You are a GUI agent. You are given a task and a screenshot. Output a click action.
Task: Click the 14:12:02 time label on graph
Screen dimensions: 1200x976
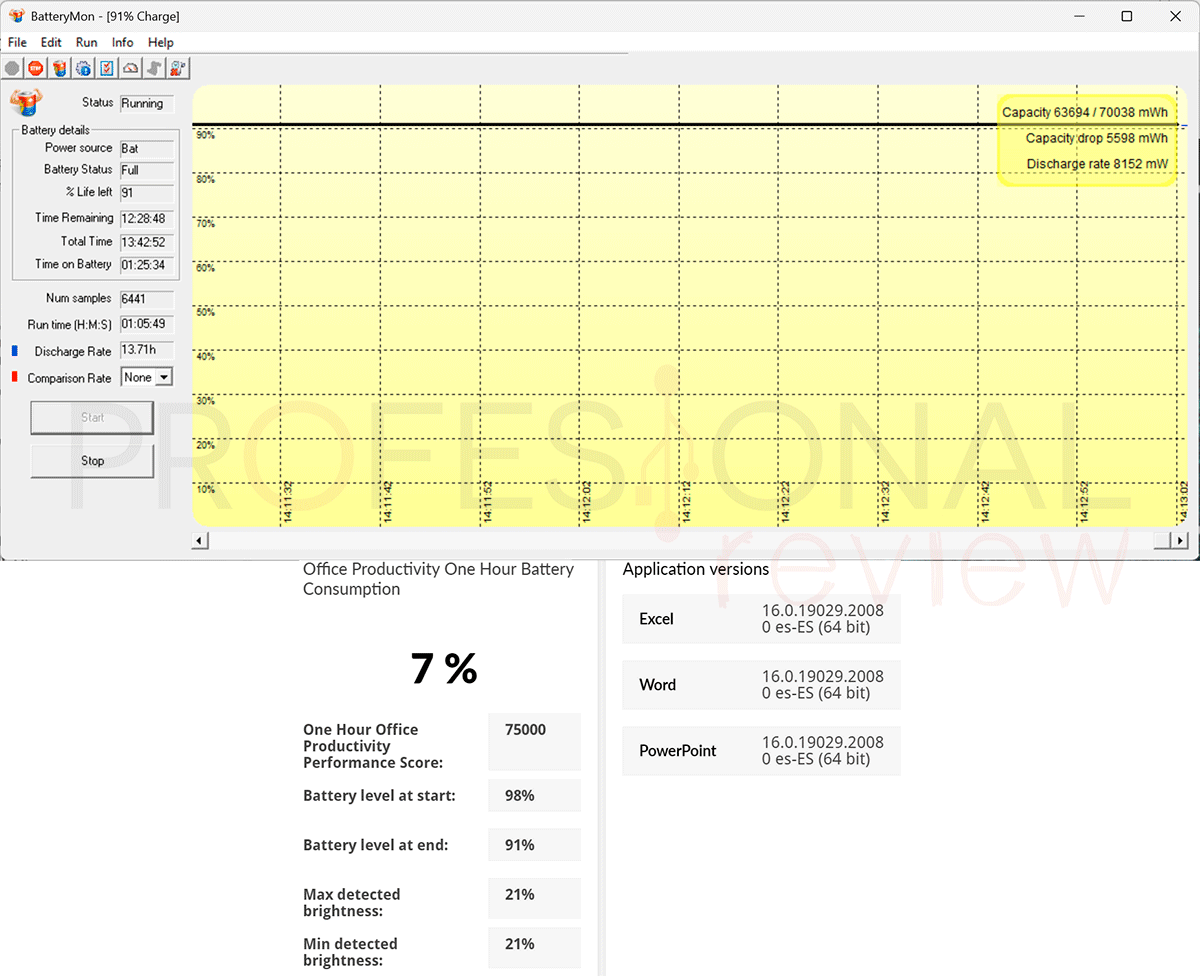[x=587, y=502]
